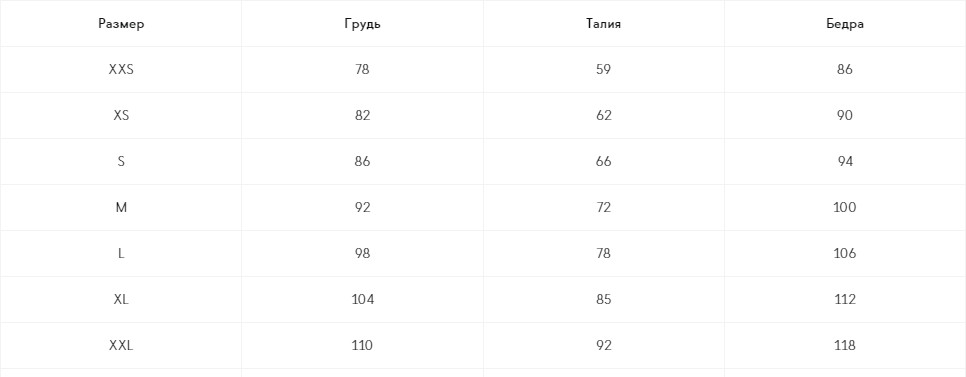Select the S size cell
Image resolution: width=966 pixels, height=377 pixels.
click(121, 161)
